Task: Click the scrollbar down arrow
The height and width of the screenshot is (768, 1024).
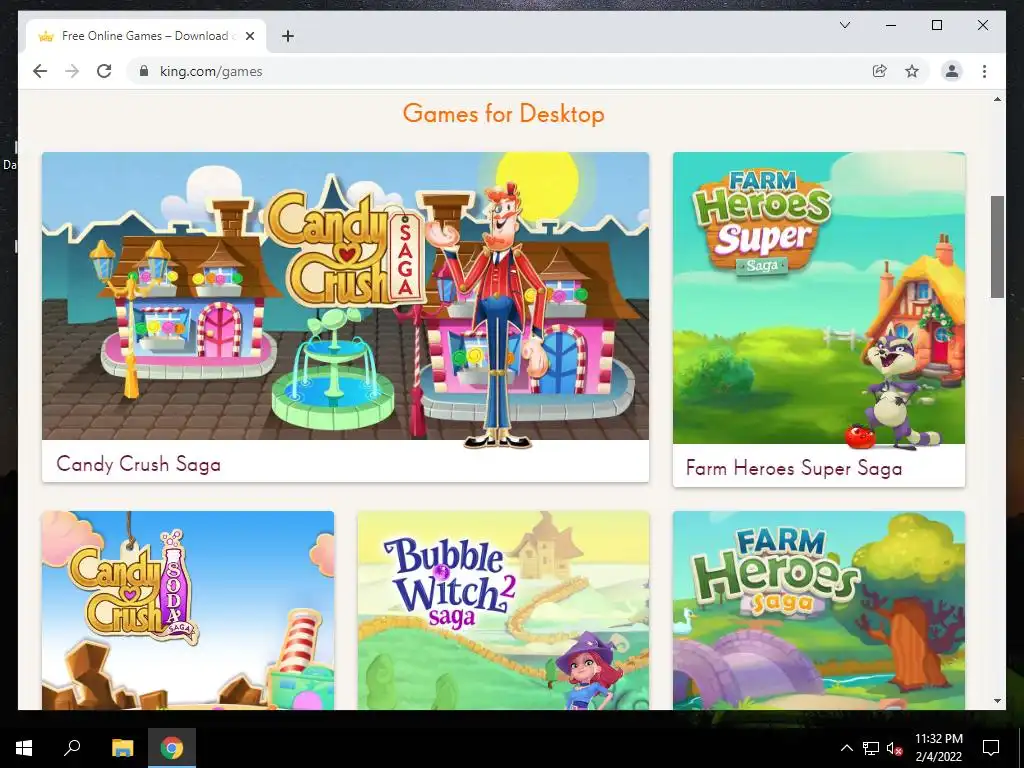Action: pyautogui.click(x=997, y=701)
